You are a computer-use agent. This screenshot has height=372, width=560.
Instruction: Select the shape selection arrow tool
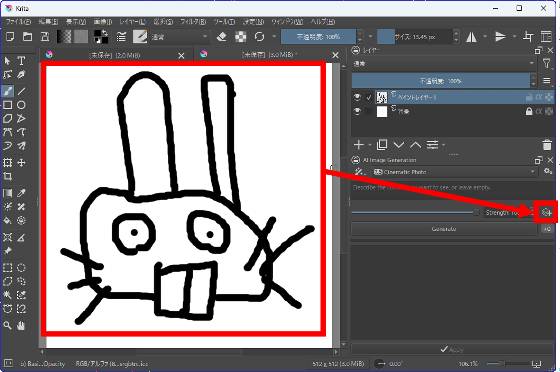click(x=8, y=61)
